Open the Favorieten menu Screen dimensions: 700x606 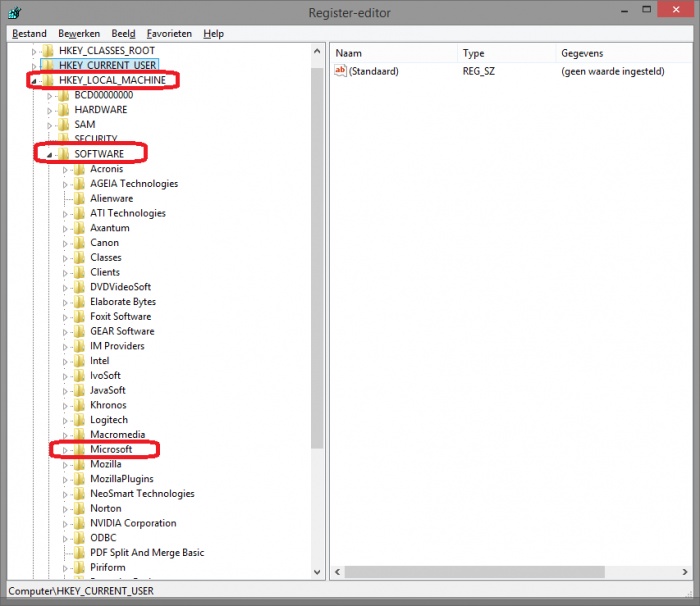pyautogui.click(x=169, y=33)
